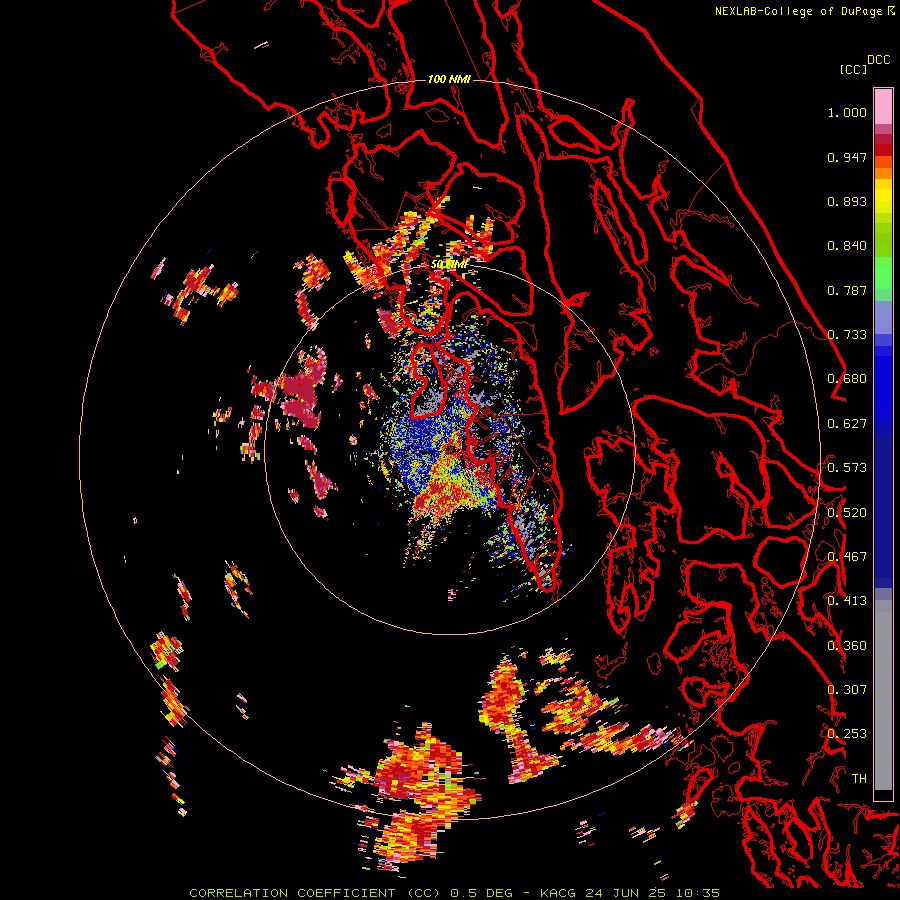This screenshot has width=900, height=900.
Task: Click the KACG radar site identifier
Action: tap(557, 893)
